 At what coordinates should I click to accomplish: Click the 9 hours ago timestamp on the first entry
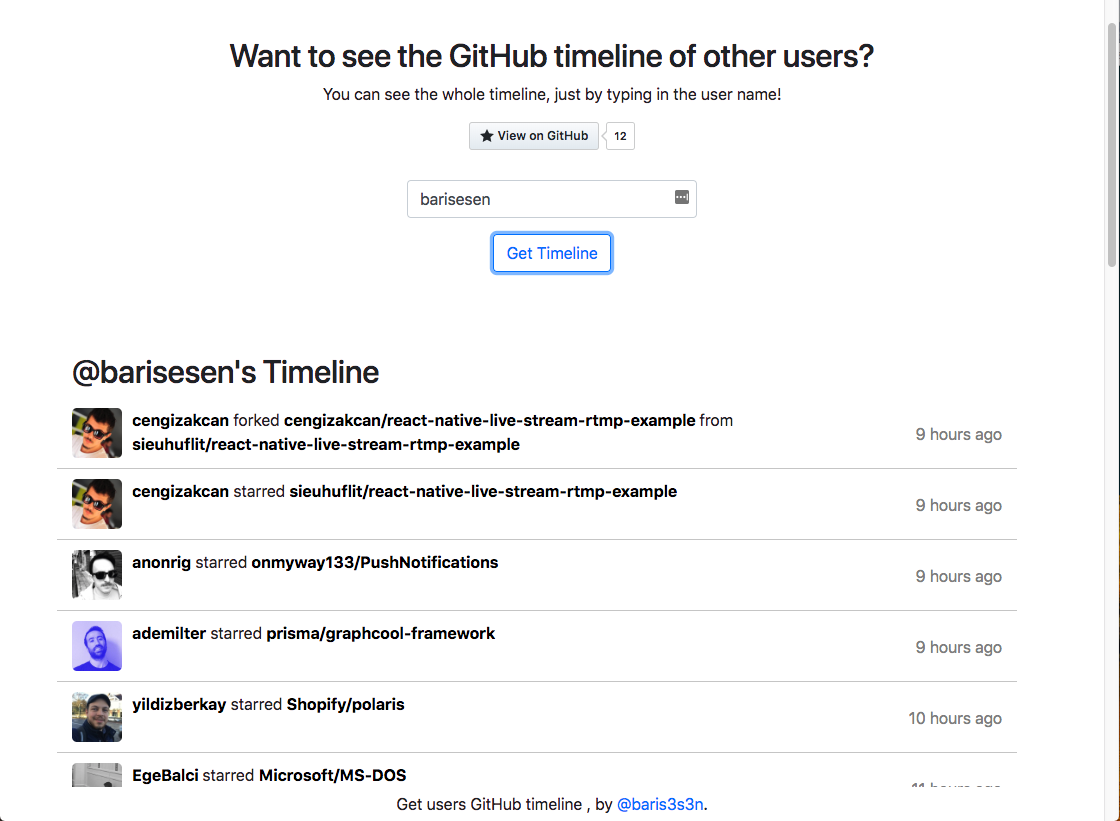tap(958, 434)
